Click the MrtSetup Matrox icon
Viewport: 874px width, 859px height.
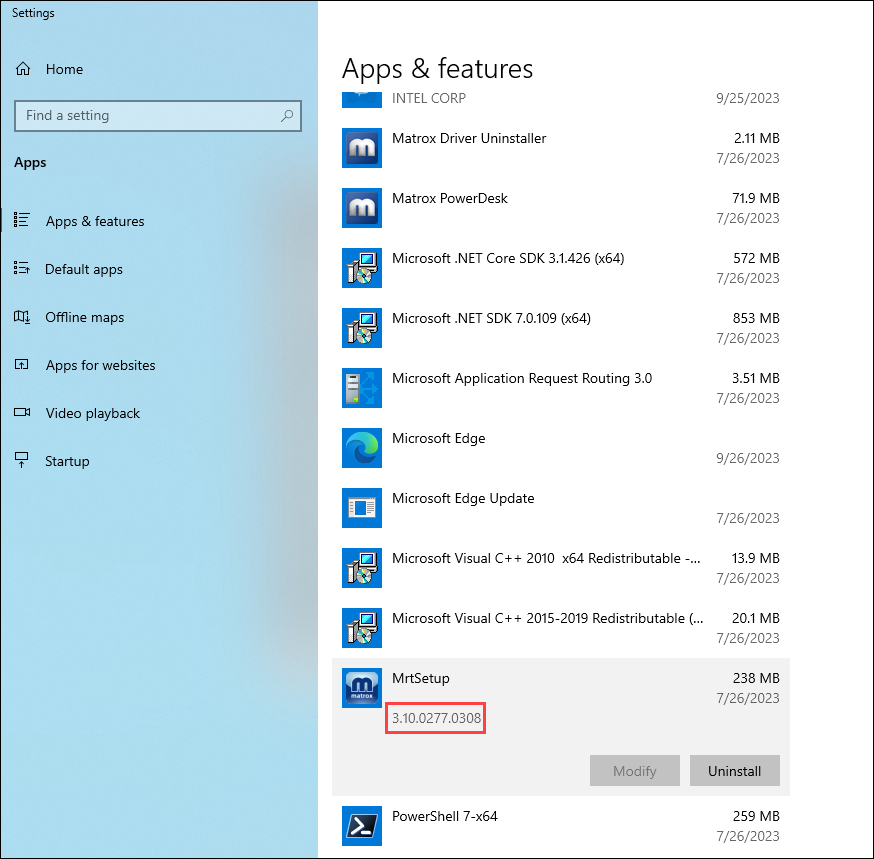point(361,688)
